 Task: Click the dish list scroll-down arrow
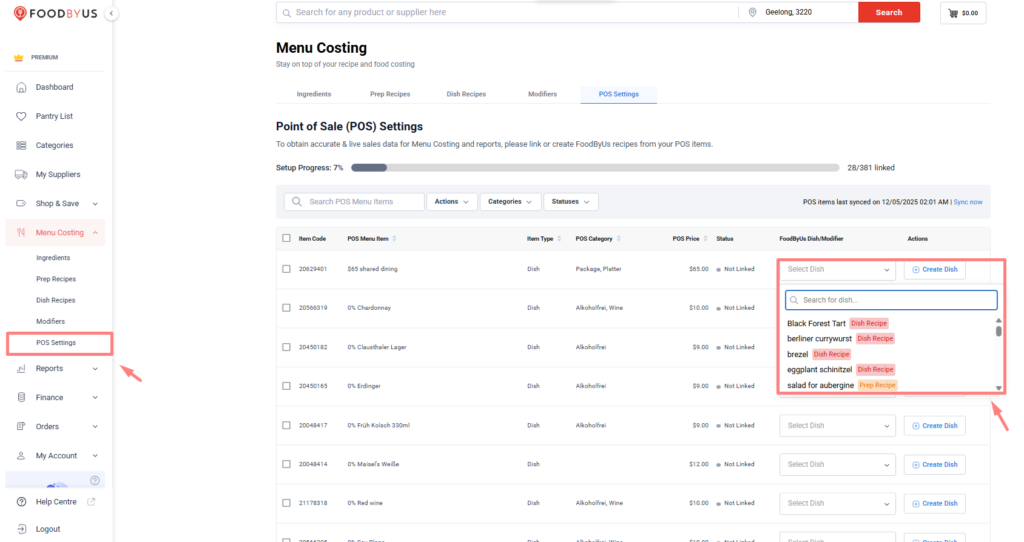(x=999, y=388)
